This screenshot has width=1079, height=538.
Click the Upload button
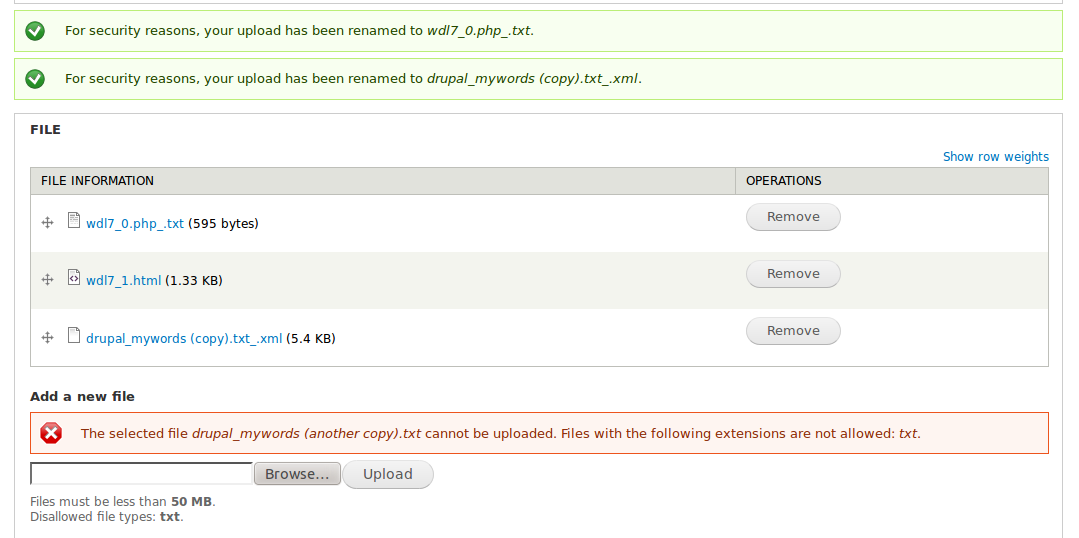pyautogui.click(x=388, y=474)
